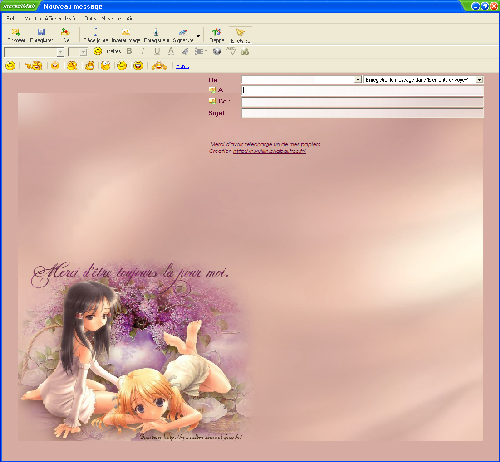Click the yellow handwriting icon at the toolbar's end

(240, 32)
